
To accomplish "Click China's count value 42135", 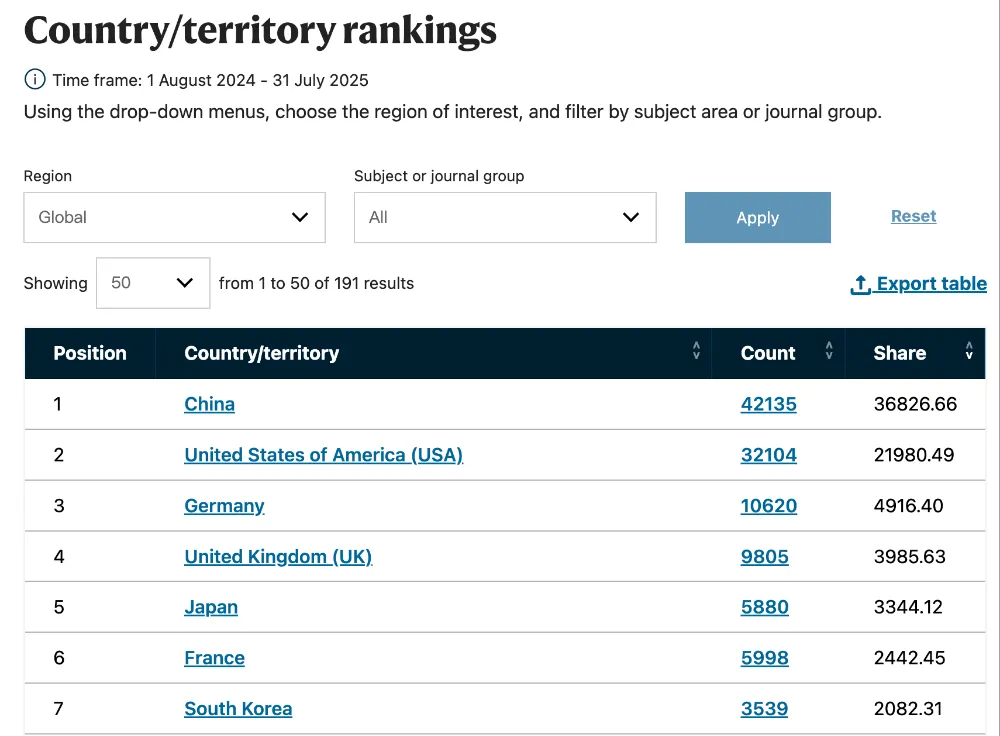I will click(x=768, y=404).
